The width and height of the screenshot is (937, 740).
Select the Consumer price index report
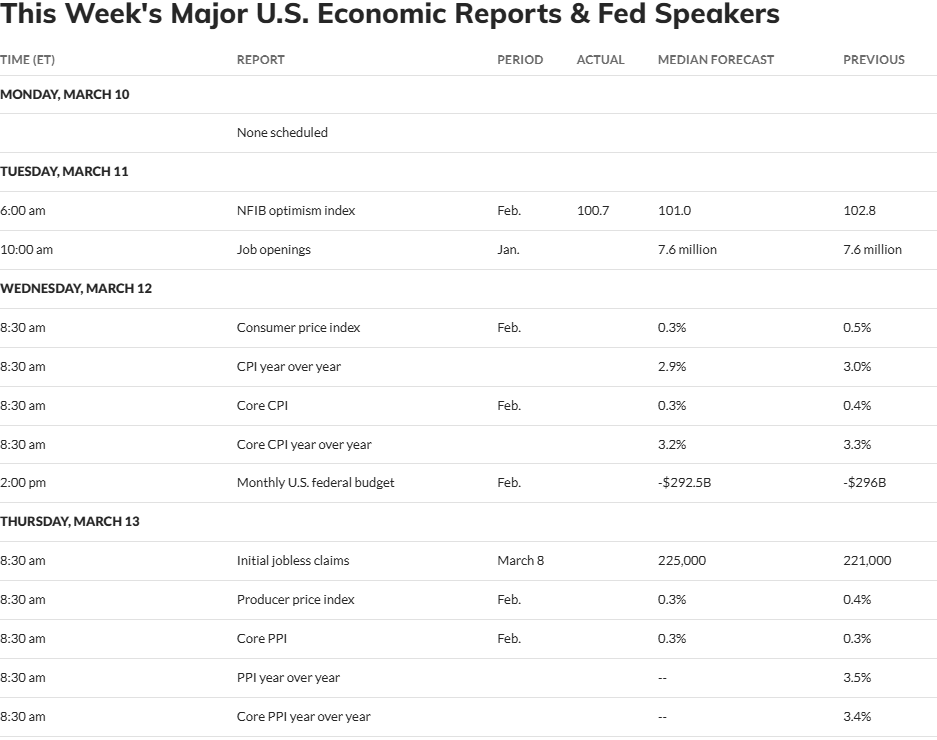click(298, 328)
